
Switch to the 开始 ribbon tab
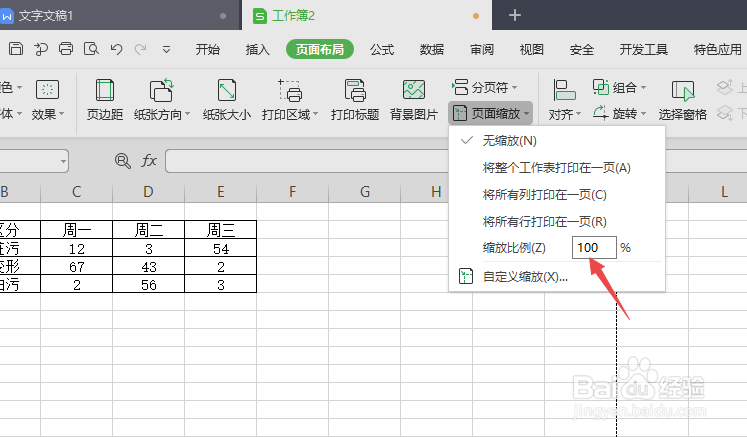pyautogui.click(x=208, y=50)
